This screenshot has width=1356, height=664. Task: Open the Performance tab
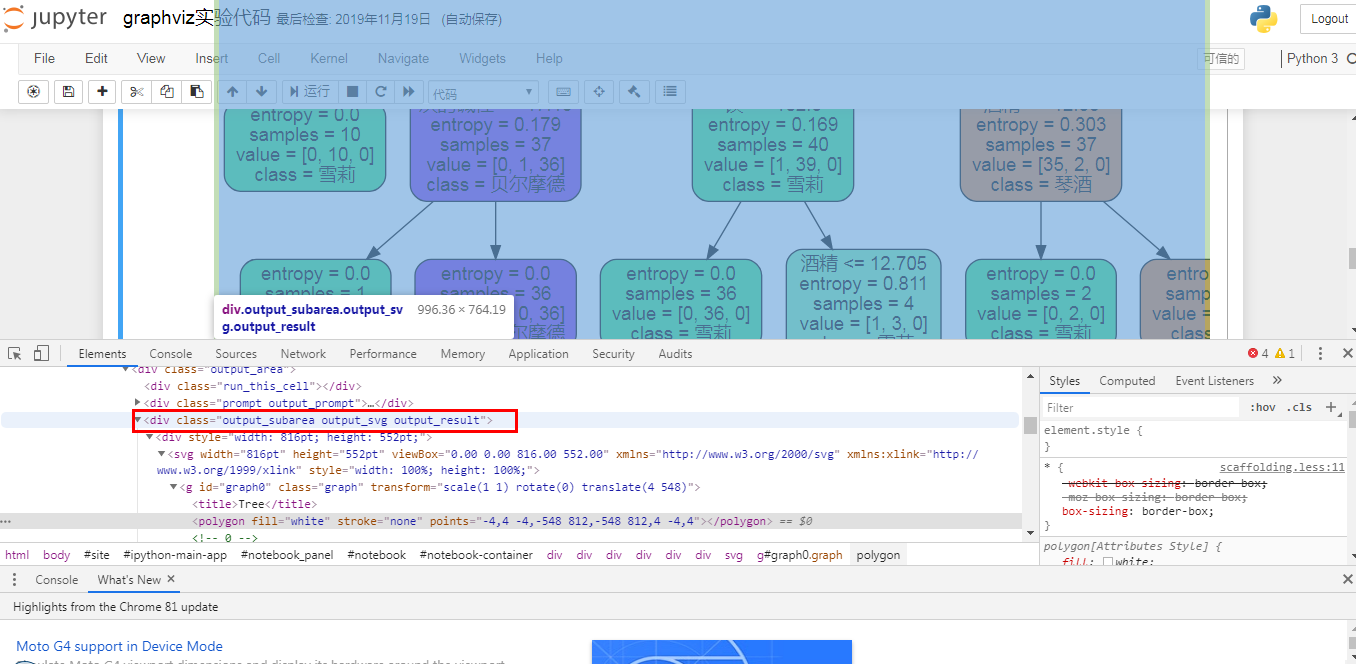pyautogui.click(x=383, y=353)
